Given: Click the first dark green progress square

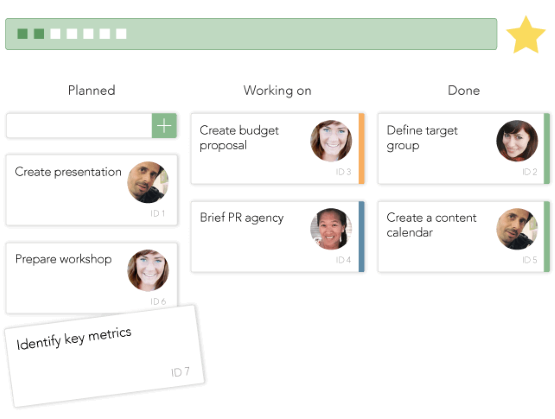Looking at the screenshot, I should tap(23, 34).
